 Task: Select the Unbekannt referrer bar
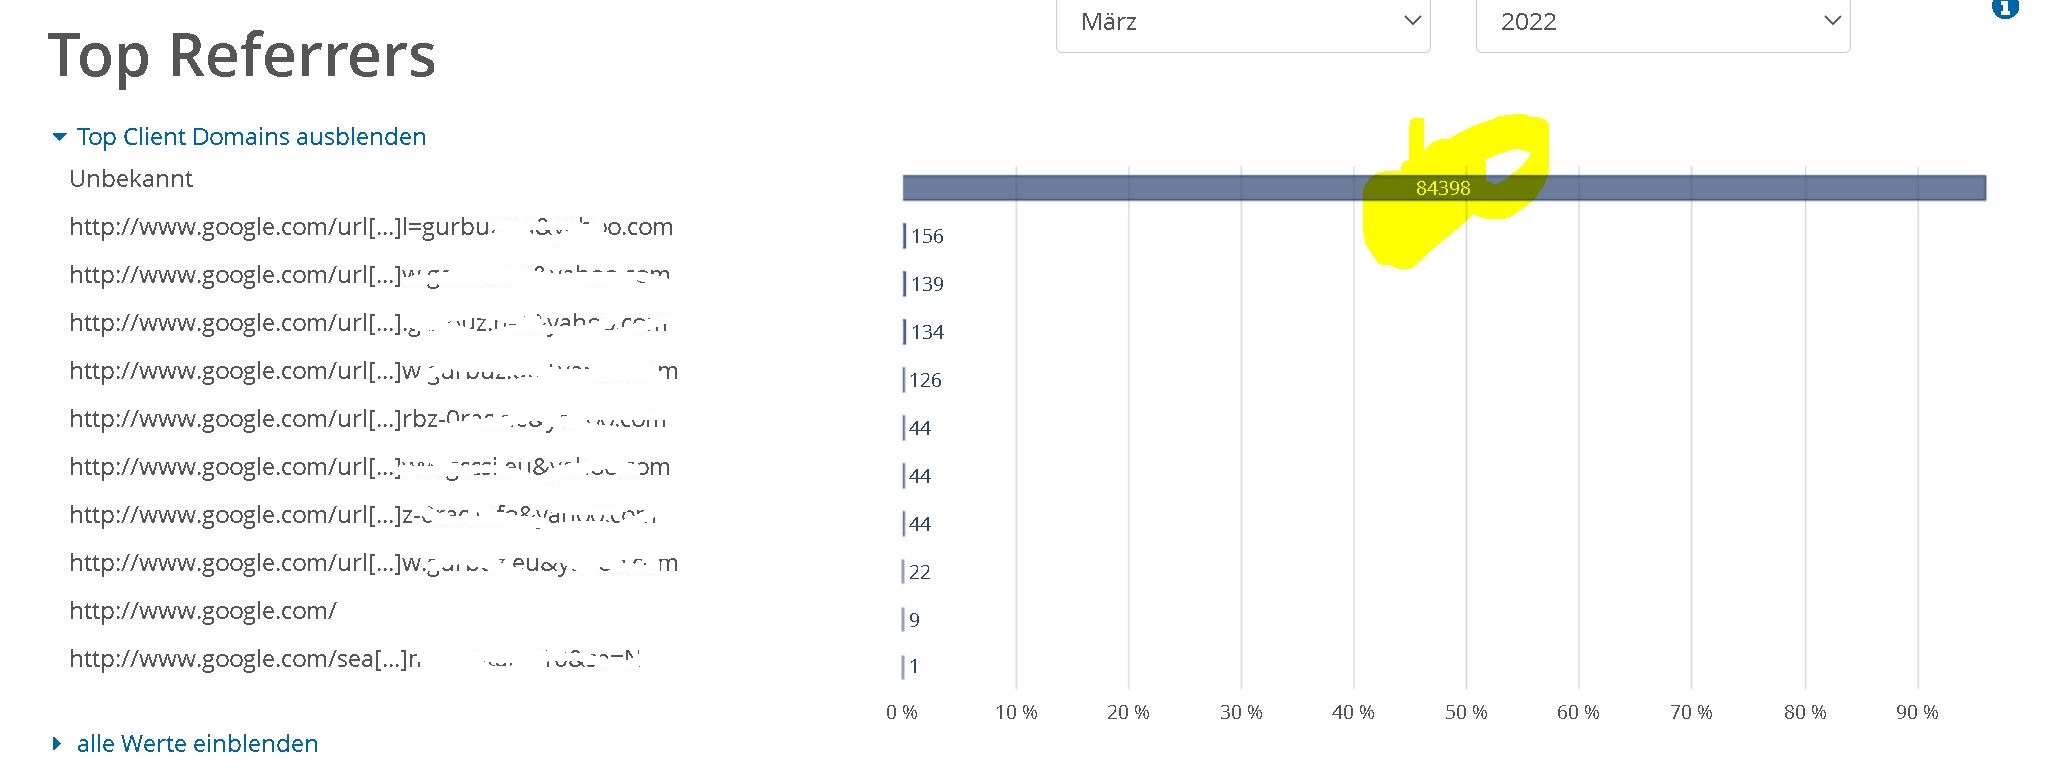click(1444, 188)
